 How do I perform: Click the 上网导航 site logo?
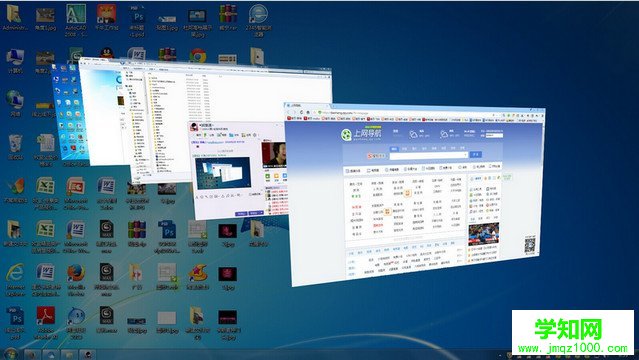(361, 134)
